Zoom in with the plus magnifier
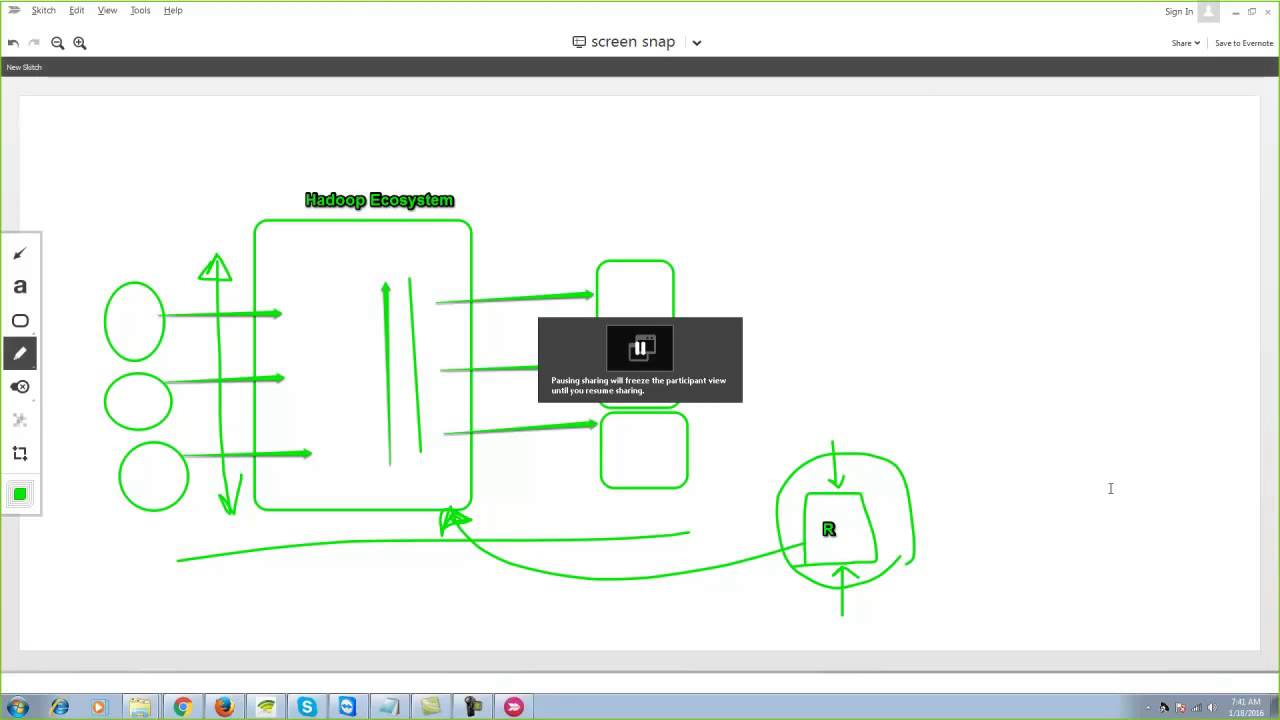 [80, 43]
